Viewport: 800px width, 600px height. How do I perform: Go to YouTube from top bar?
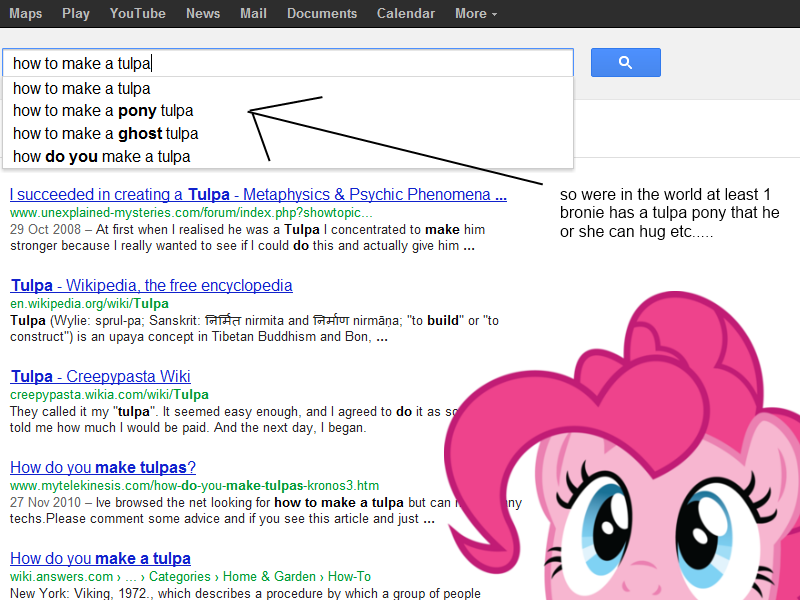(x=138, y=13)
